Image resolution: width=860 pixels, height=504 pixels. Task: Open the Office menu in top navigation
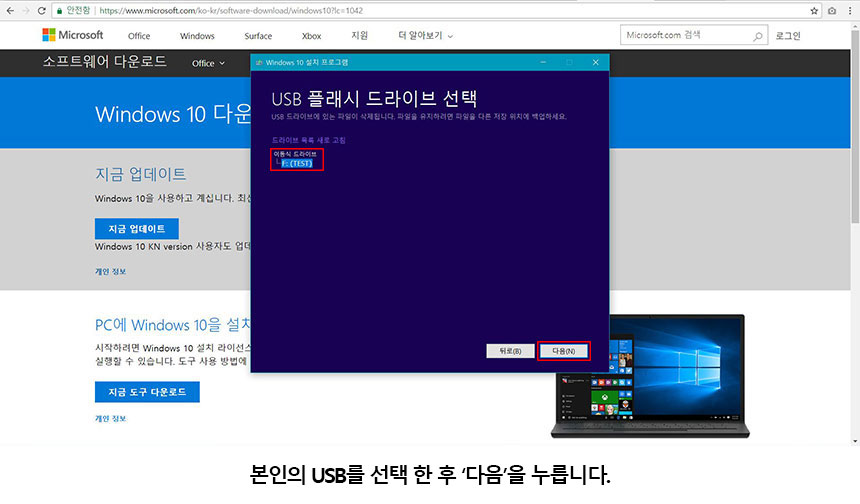point(139,36)
